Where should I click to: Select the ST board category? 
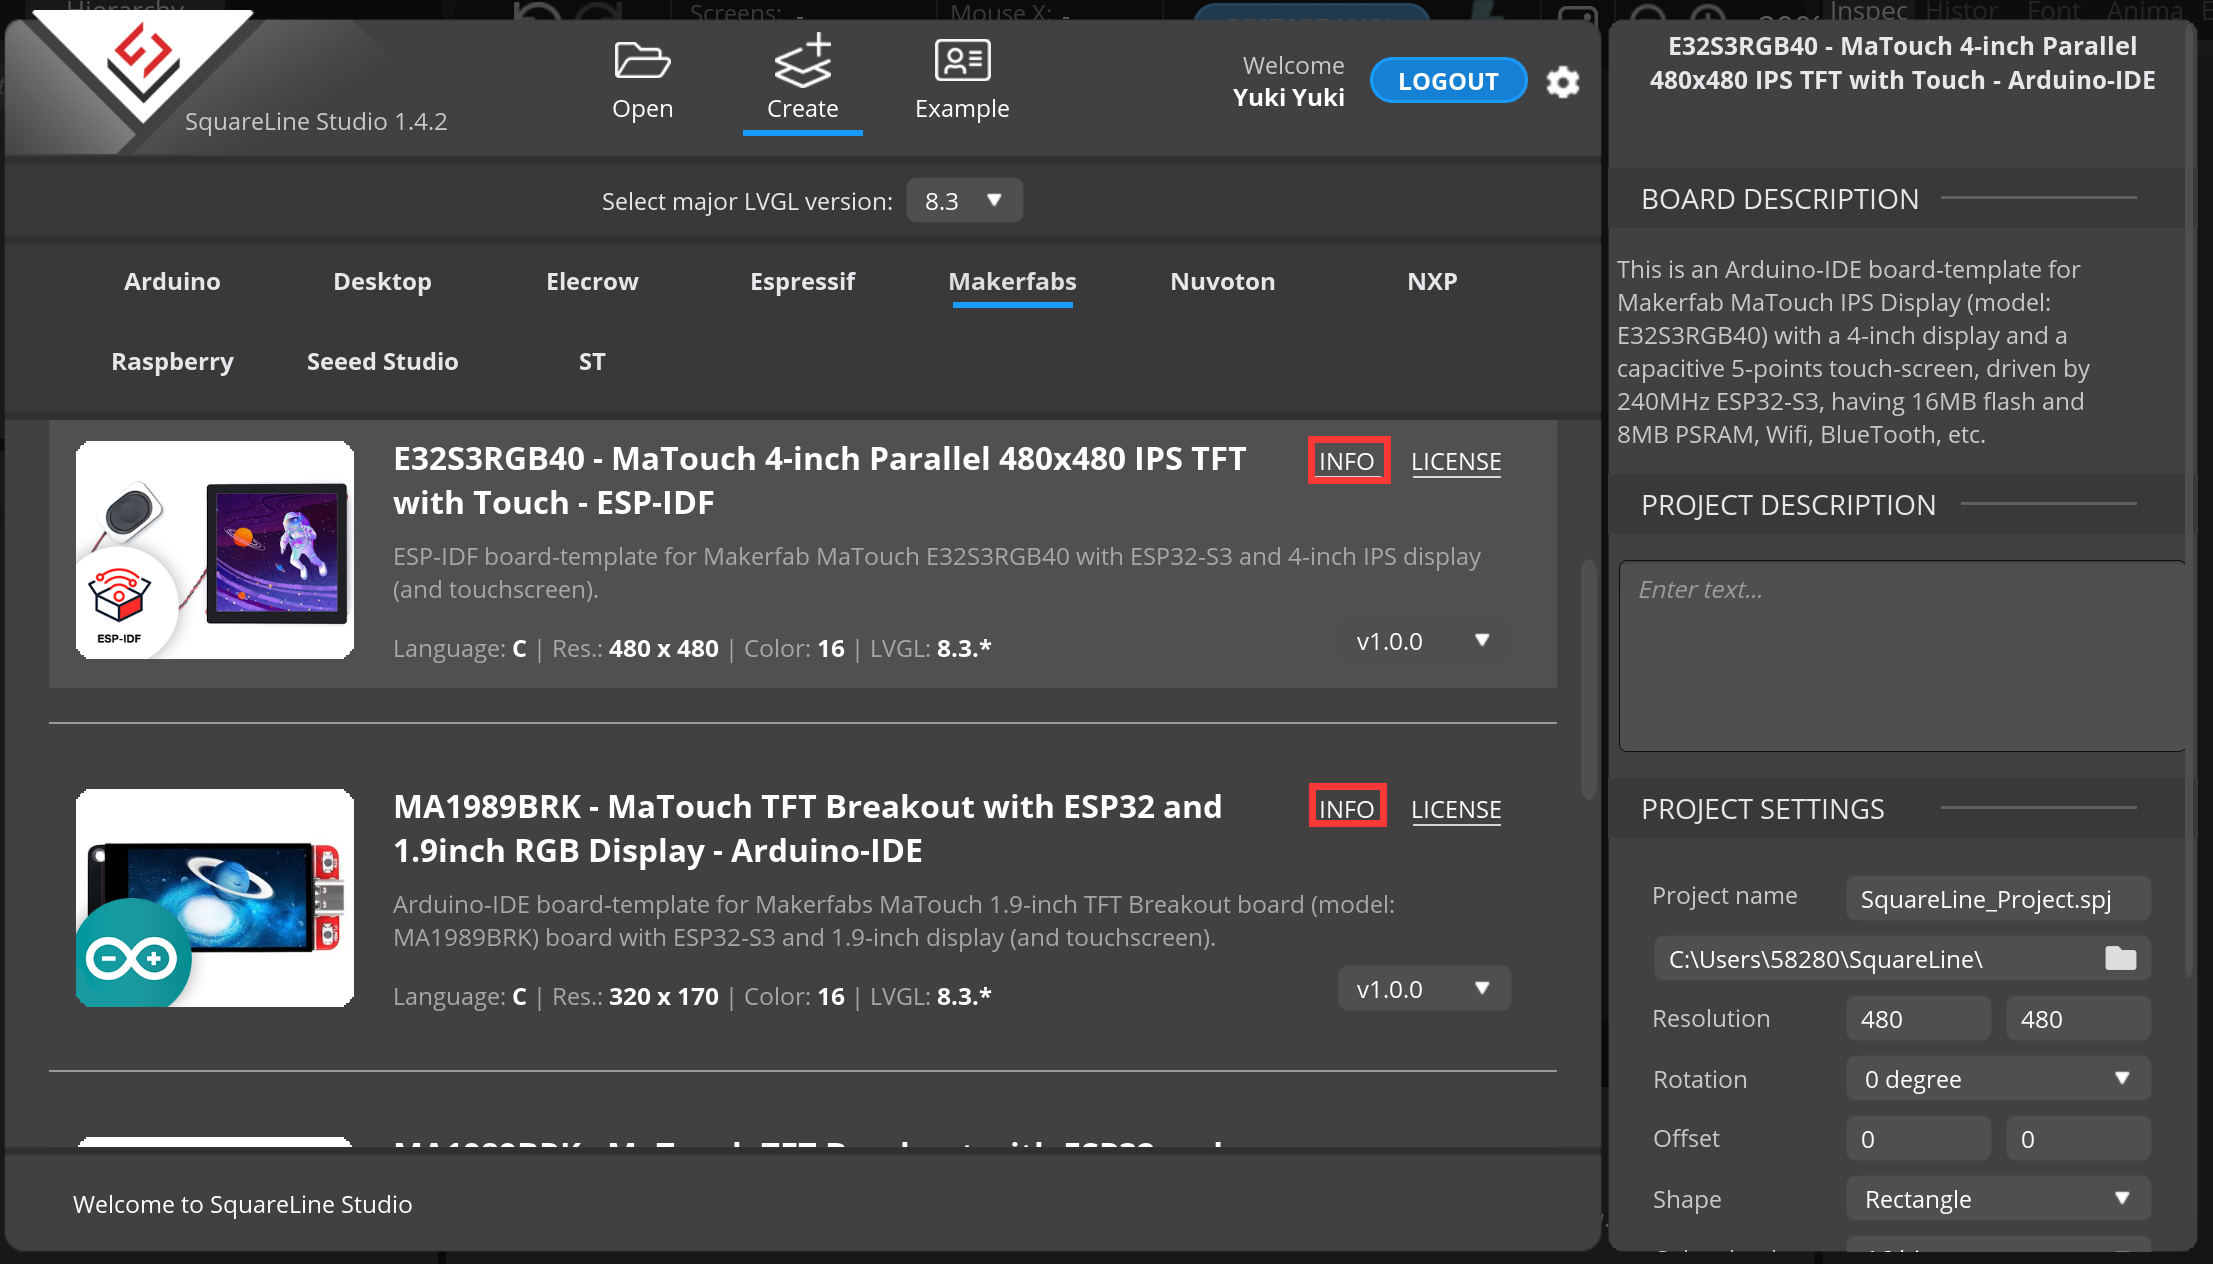592,361
